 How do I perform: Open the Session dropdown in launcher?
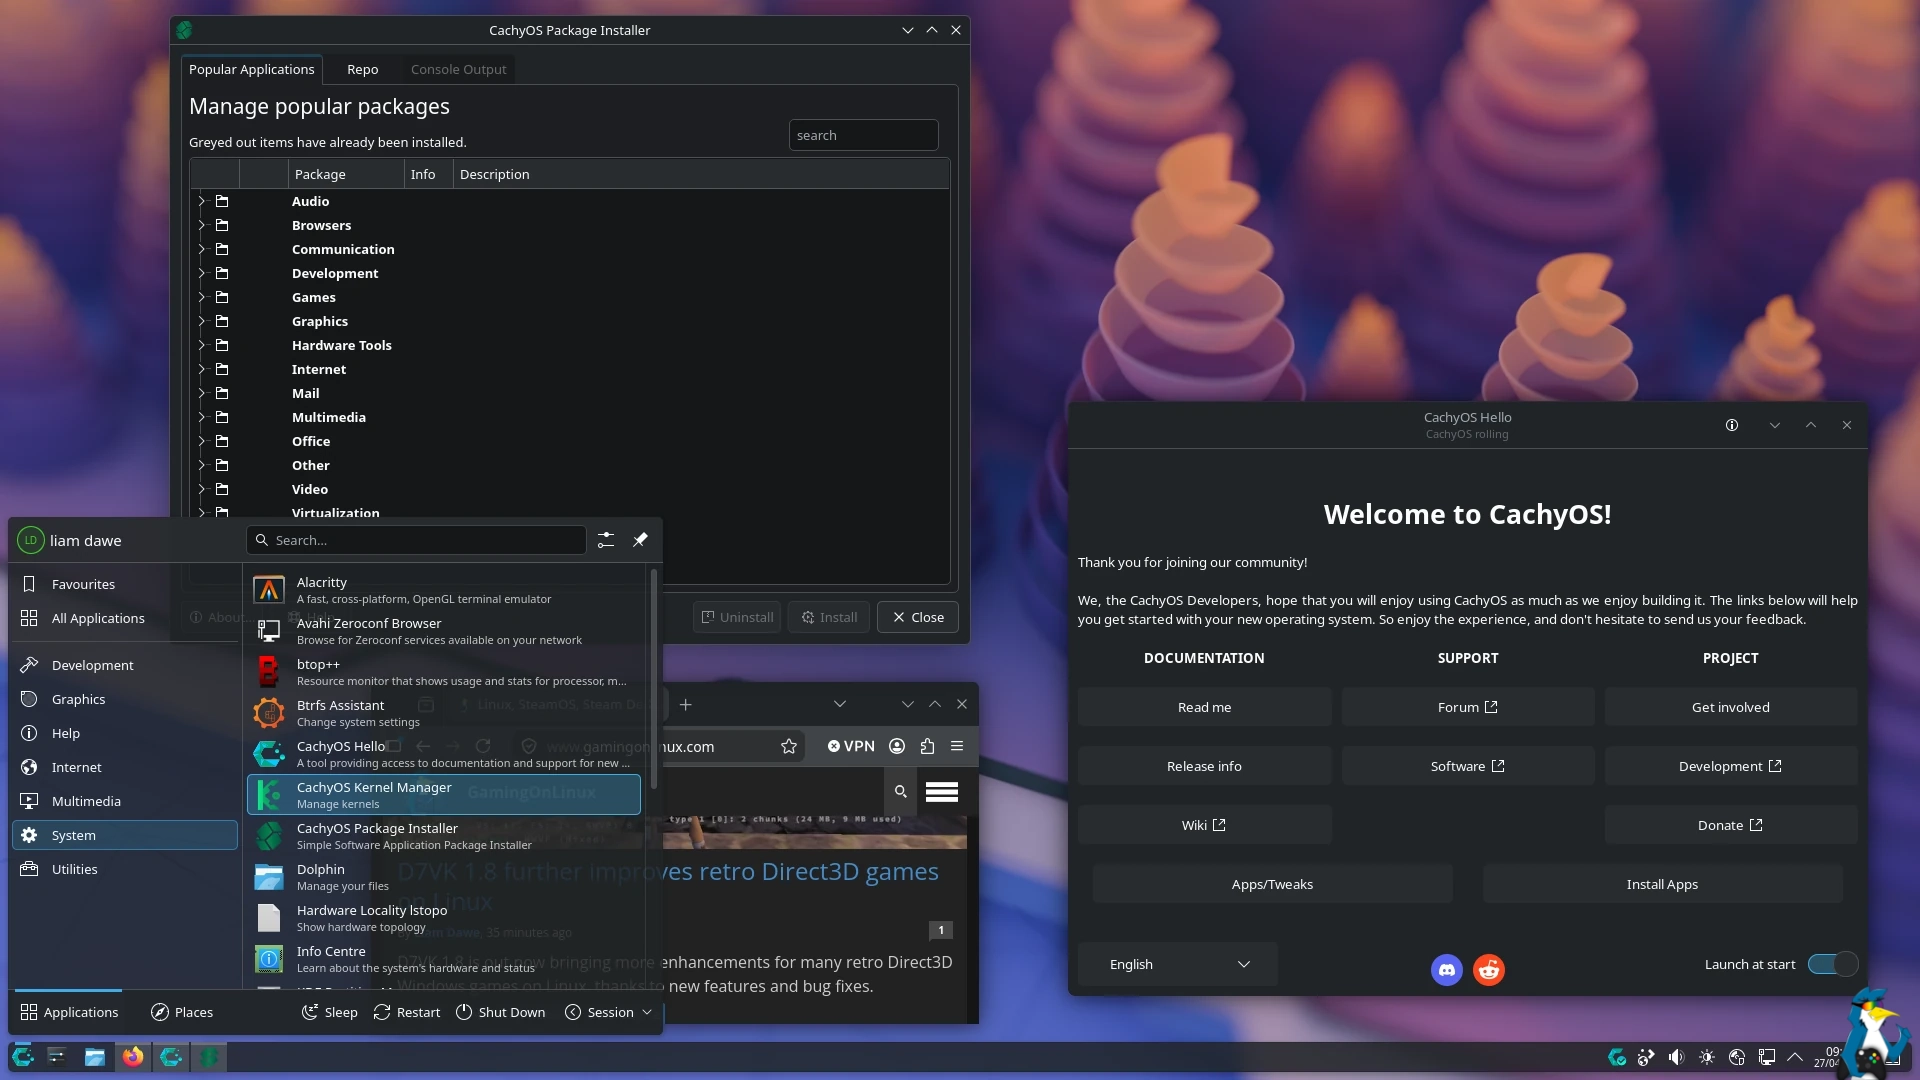tap(609, 1012)
